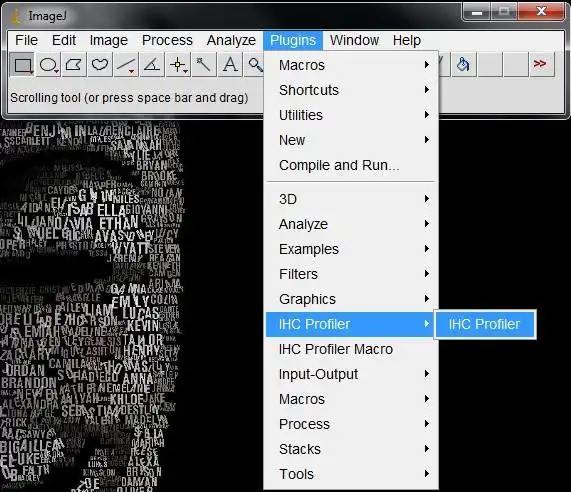Expand the New submenu
571x492 pixels.
[x=351, y=140]
